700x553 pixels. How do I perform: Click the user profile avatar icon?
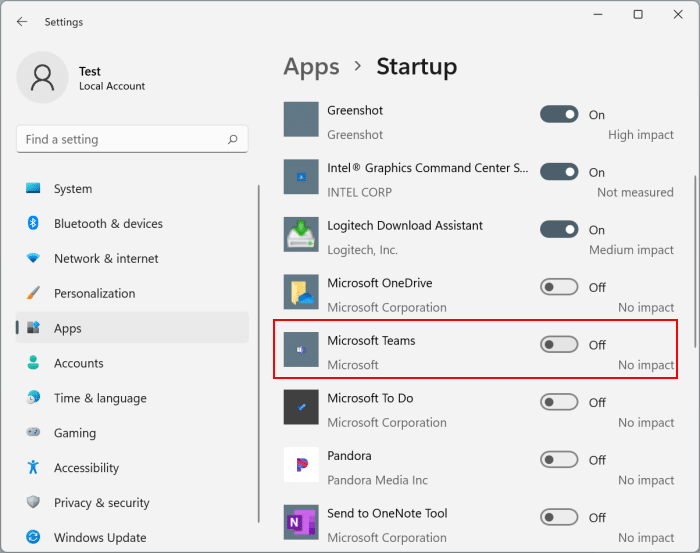click(42, 77)
